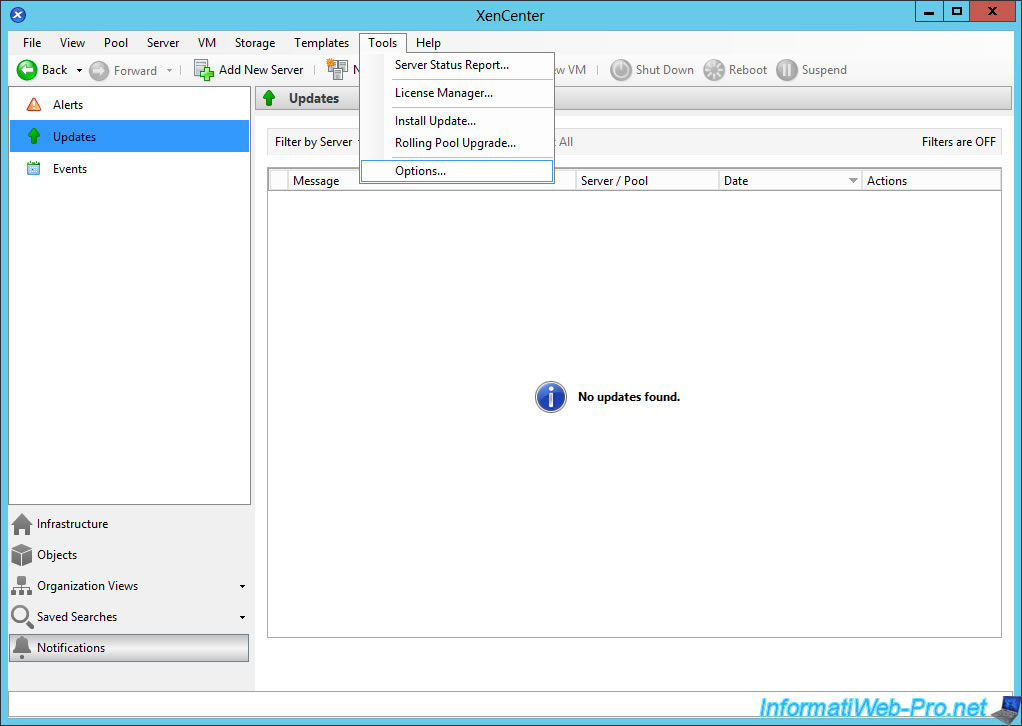Click the Add New Server icon
1022x726 pixels.
(204, 70)
